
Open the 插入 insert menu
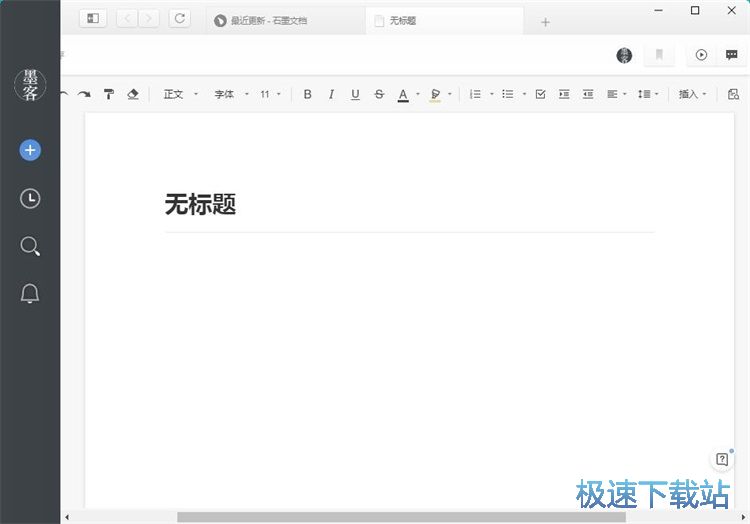[693, 94]
